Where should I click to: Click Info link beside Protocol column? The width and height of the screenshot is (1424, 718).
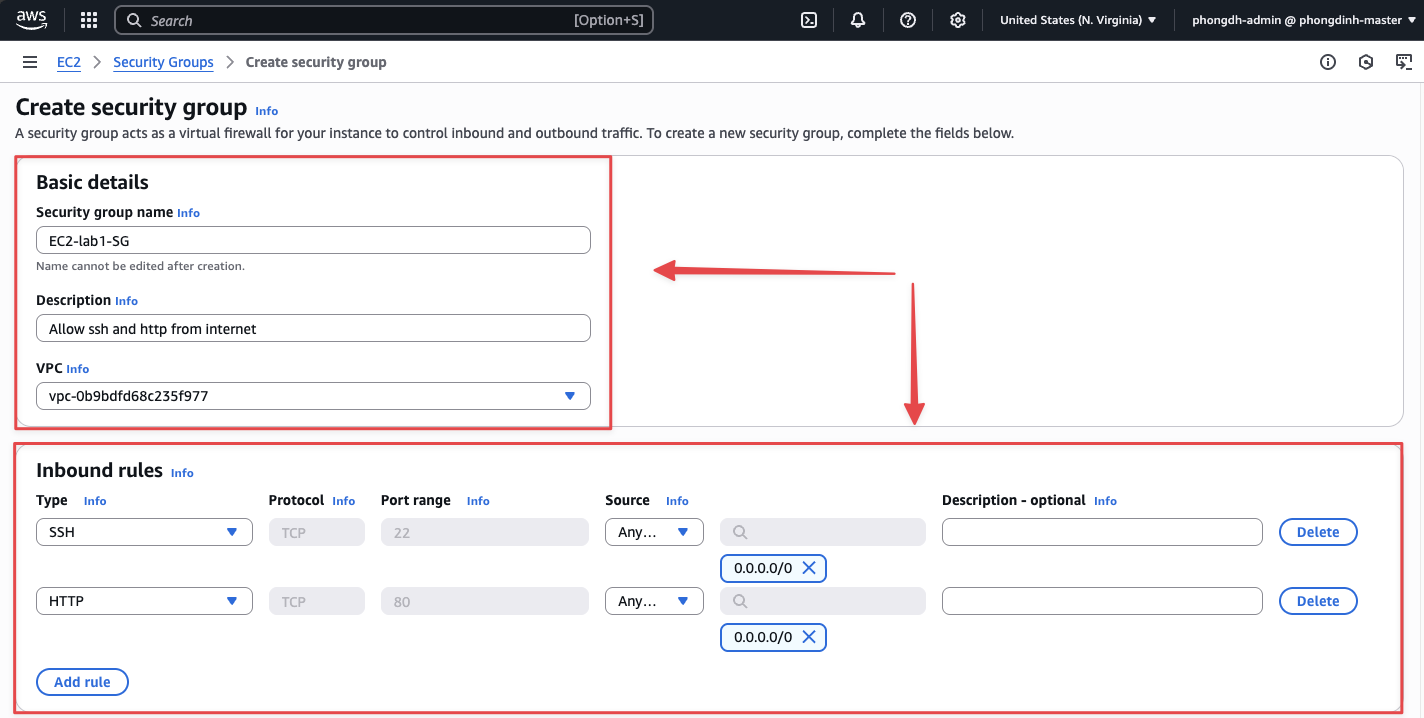[343, 501]
